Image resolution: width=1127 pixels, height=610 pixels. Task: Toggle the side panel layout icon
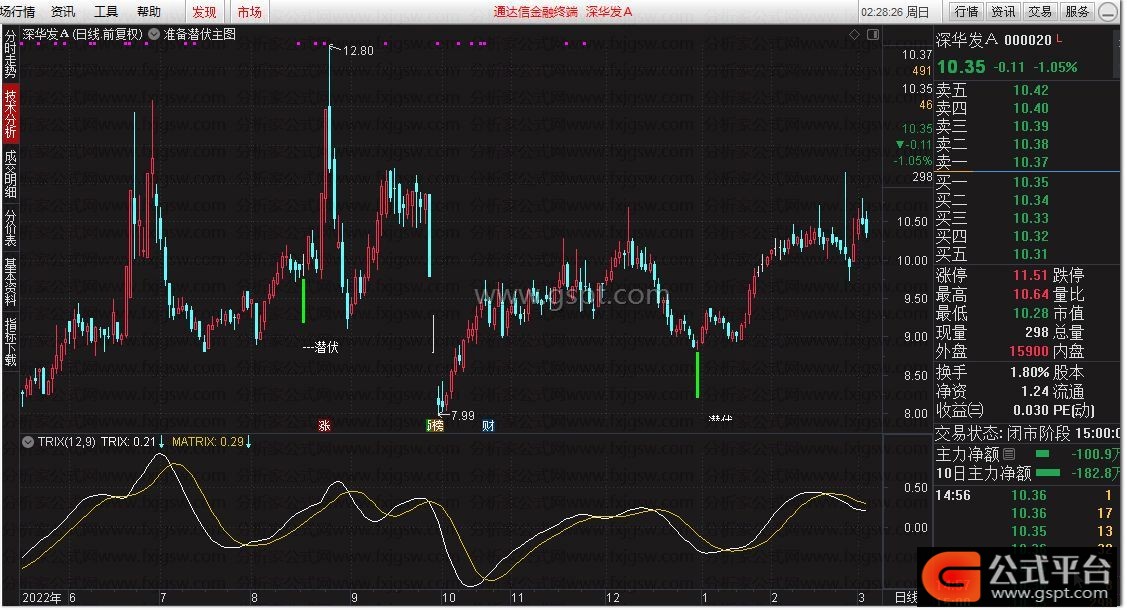click(873, 34)
